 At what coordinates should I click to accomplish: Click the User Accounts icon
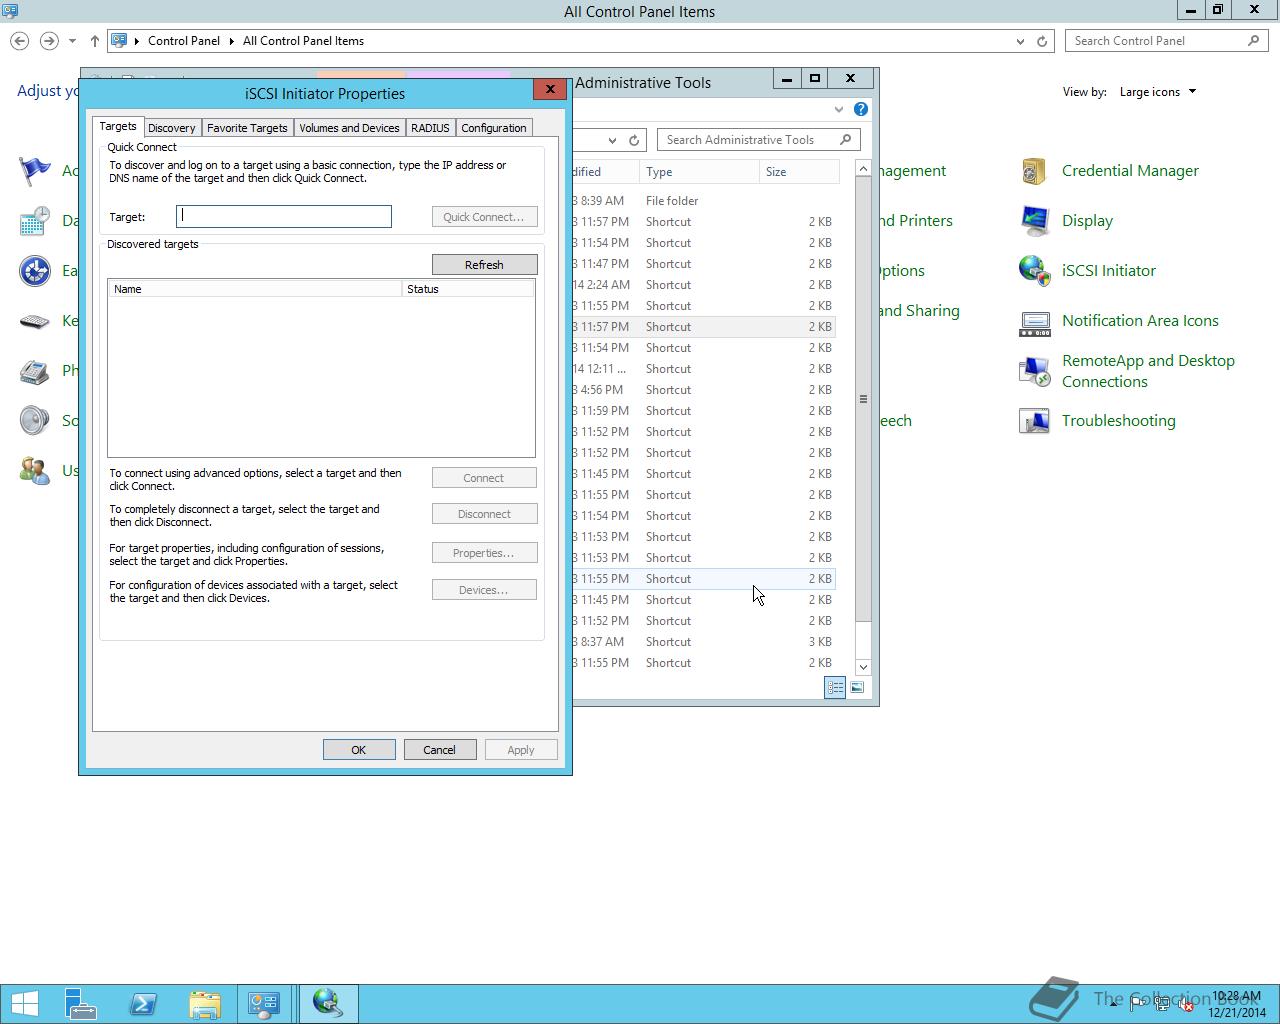click(35, 471)
